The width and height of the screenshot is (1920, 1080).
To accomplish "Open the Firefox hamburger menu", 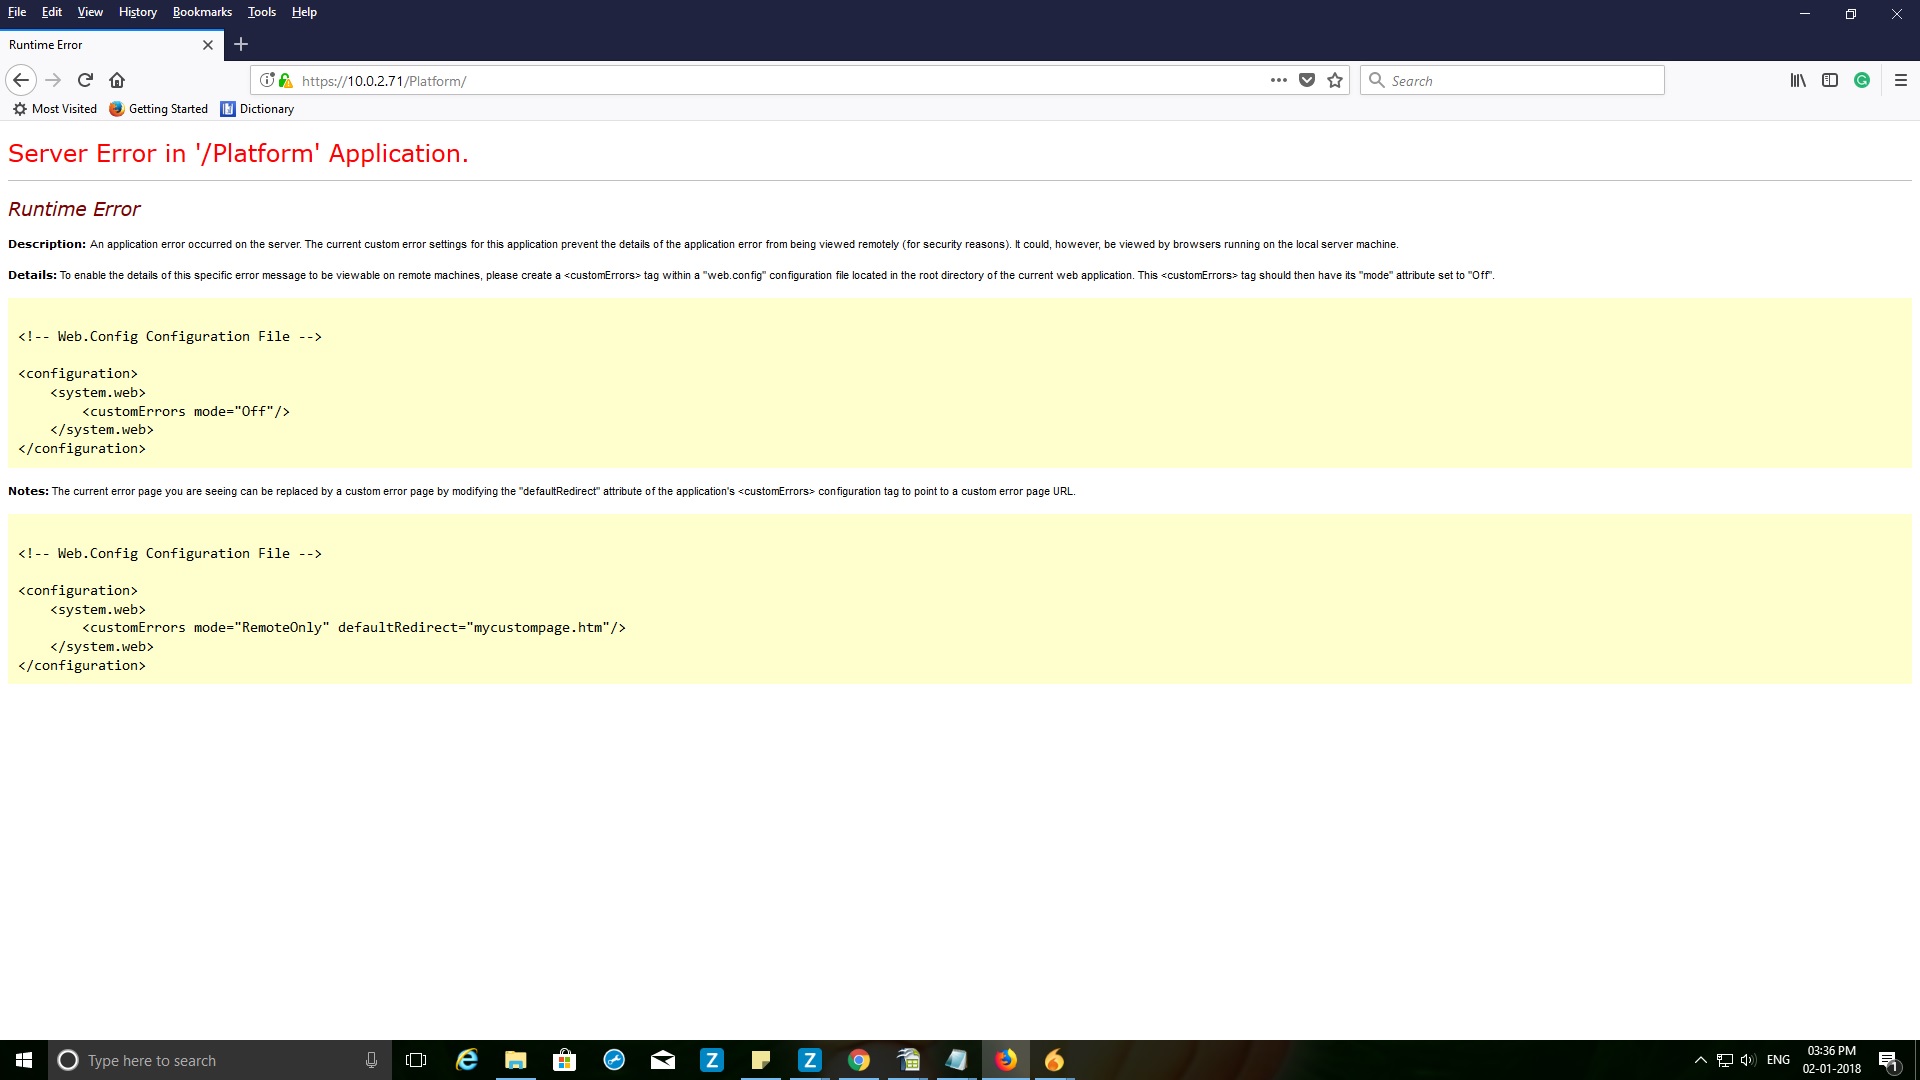I will [1901, 80].
